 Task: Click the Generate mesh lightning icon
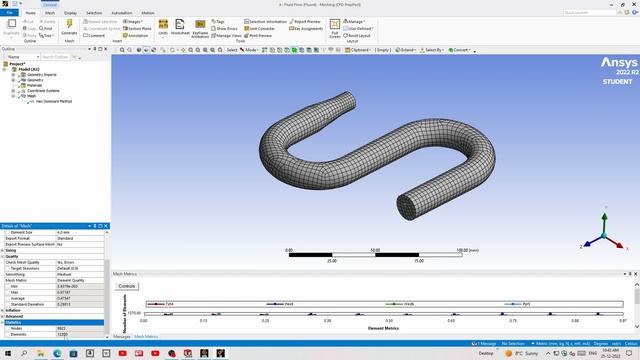[69, 24]
